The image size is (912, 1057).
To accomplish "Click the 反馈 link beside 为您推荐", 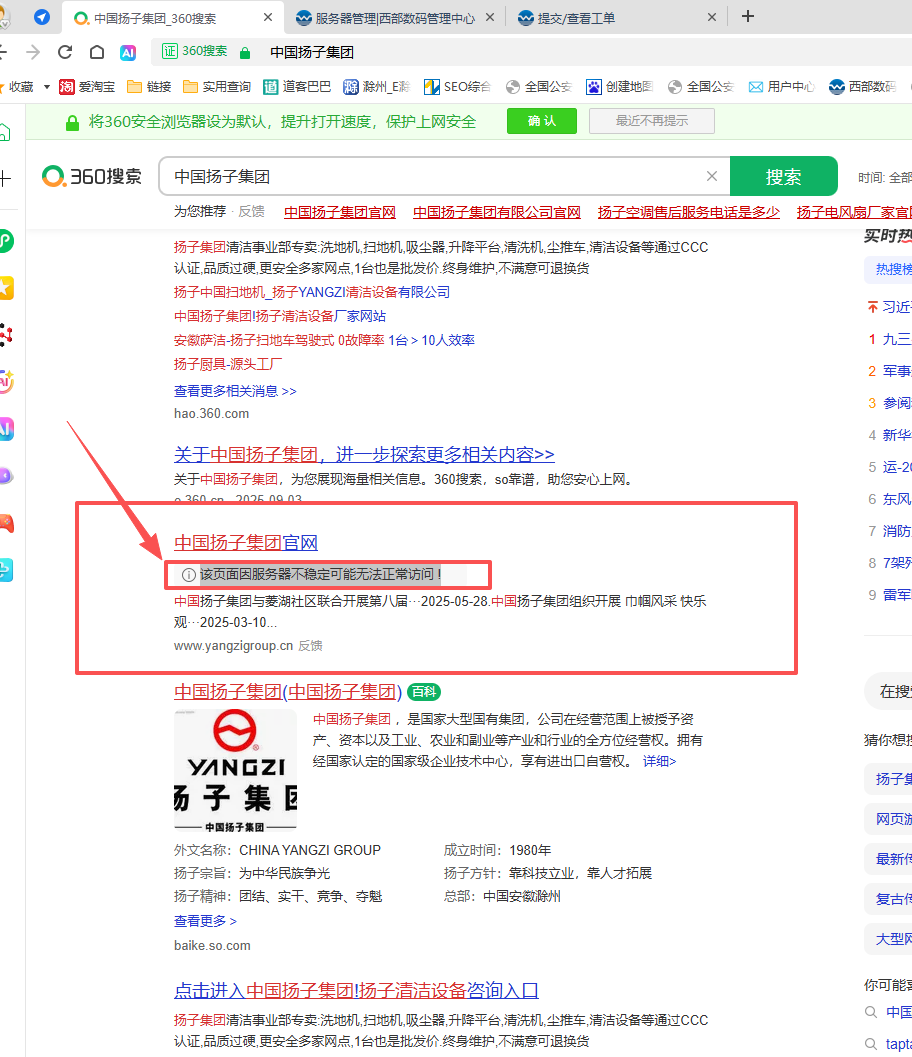I will tap(251, 212).
